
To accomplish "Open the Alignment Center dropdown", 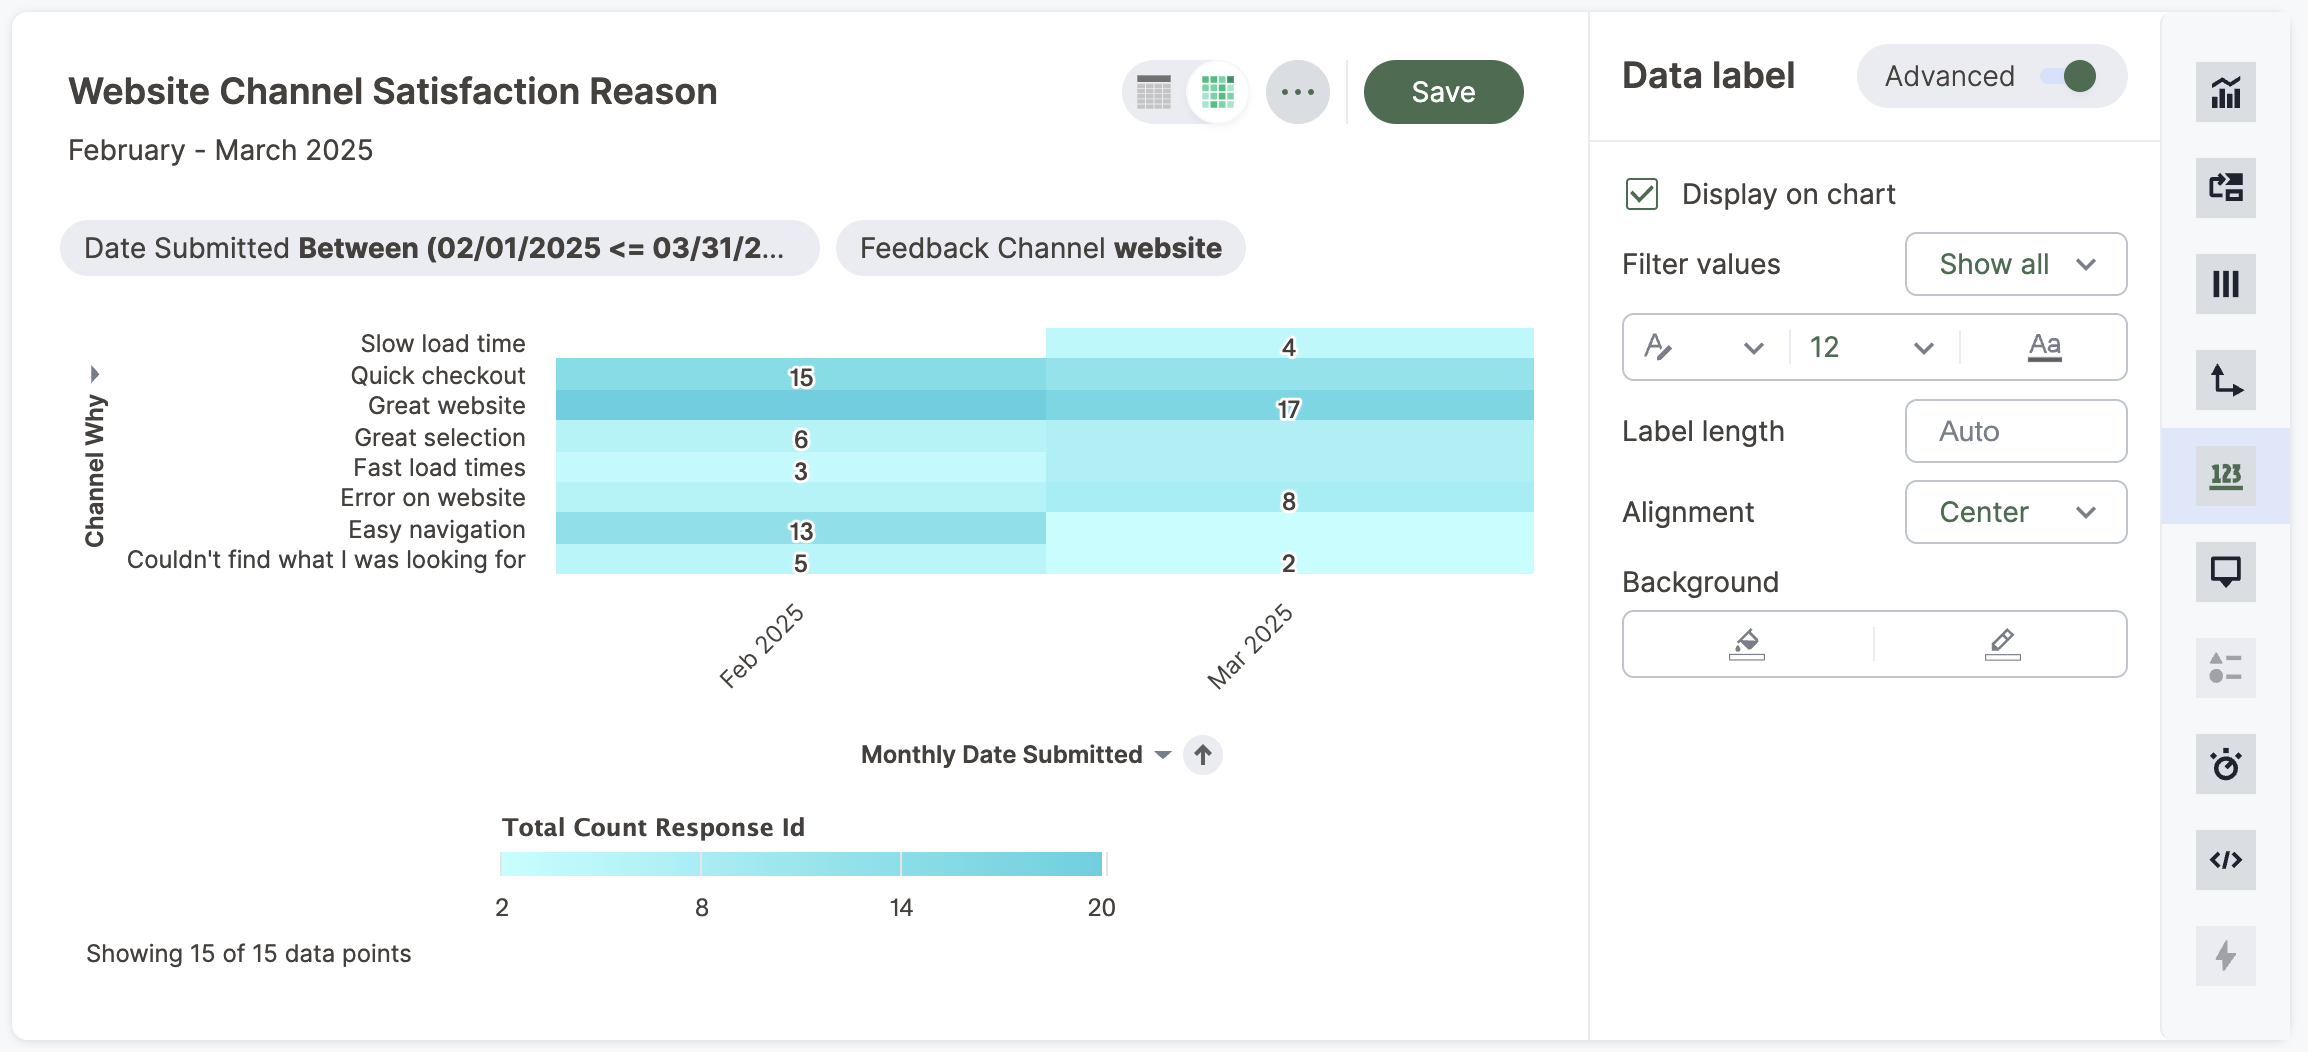I will pos(2015,512).
